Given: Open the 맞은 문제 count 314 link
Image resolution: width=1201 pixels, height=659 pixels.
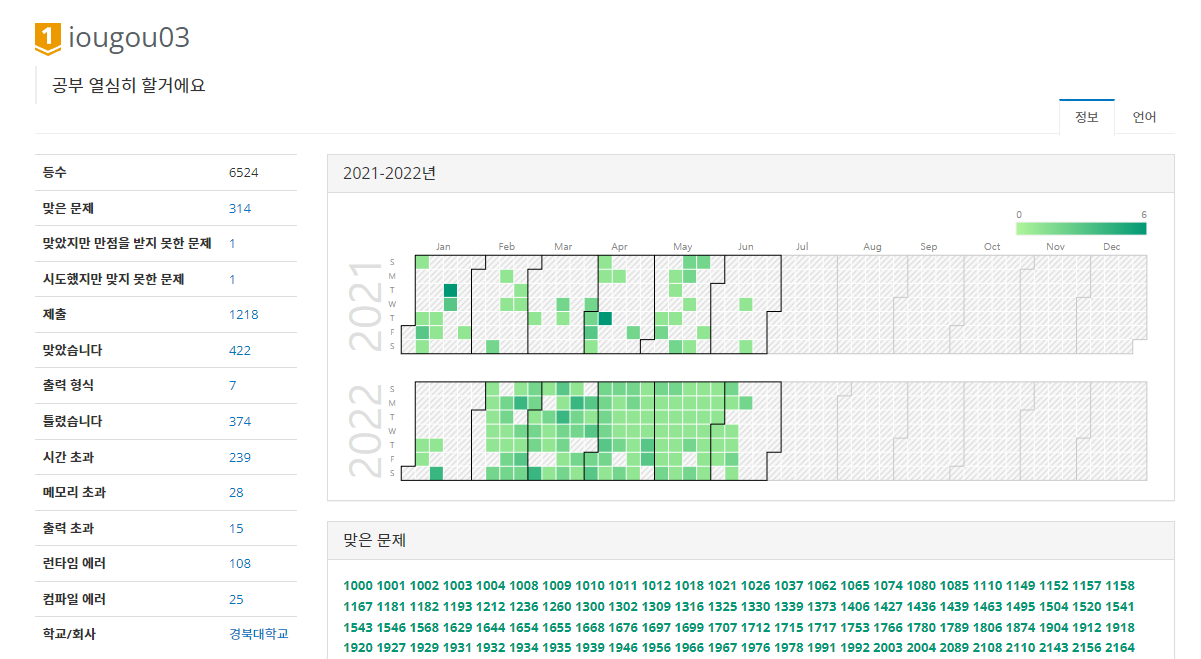Looking at the screenshot, I should pos(240,208).
